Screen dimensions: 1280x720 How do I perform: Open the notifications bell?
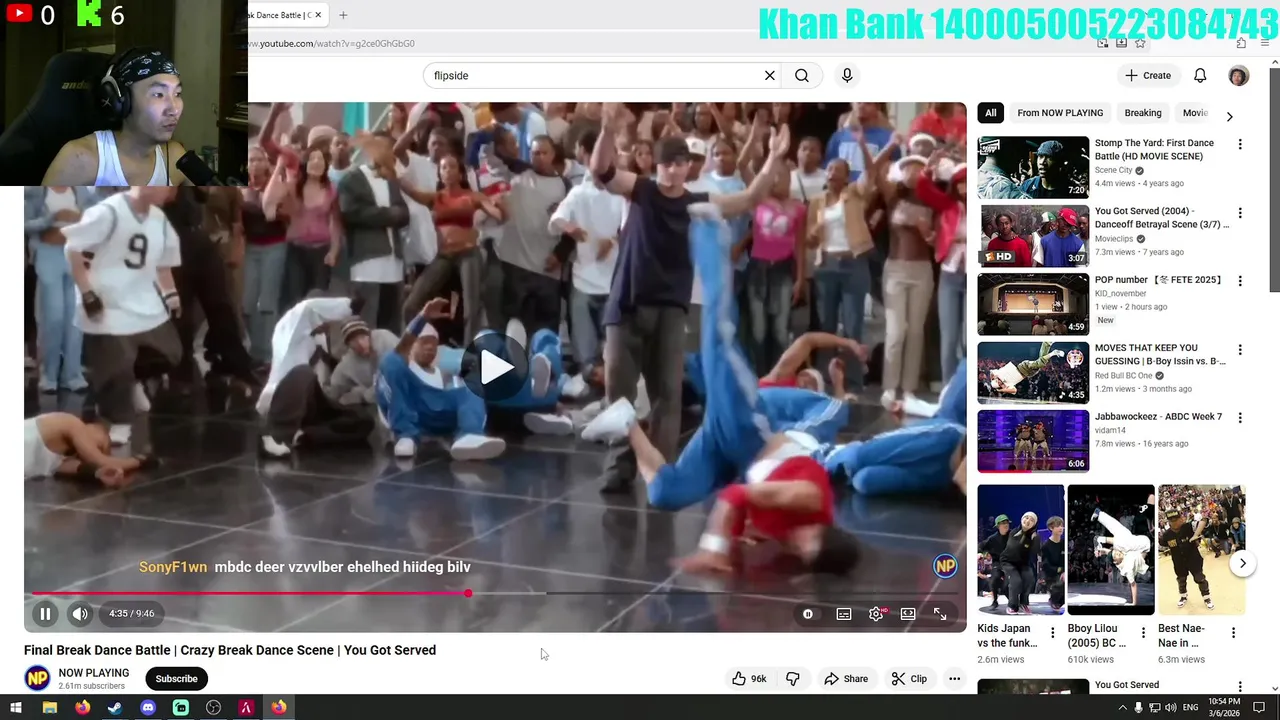pos(1200,75)
